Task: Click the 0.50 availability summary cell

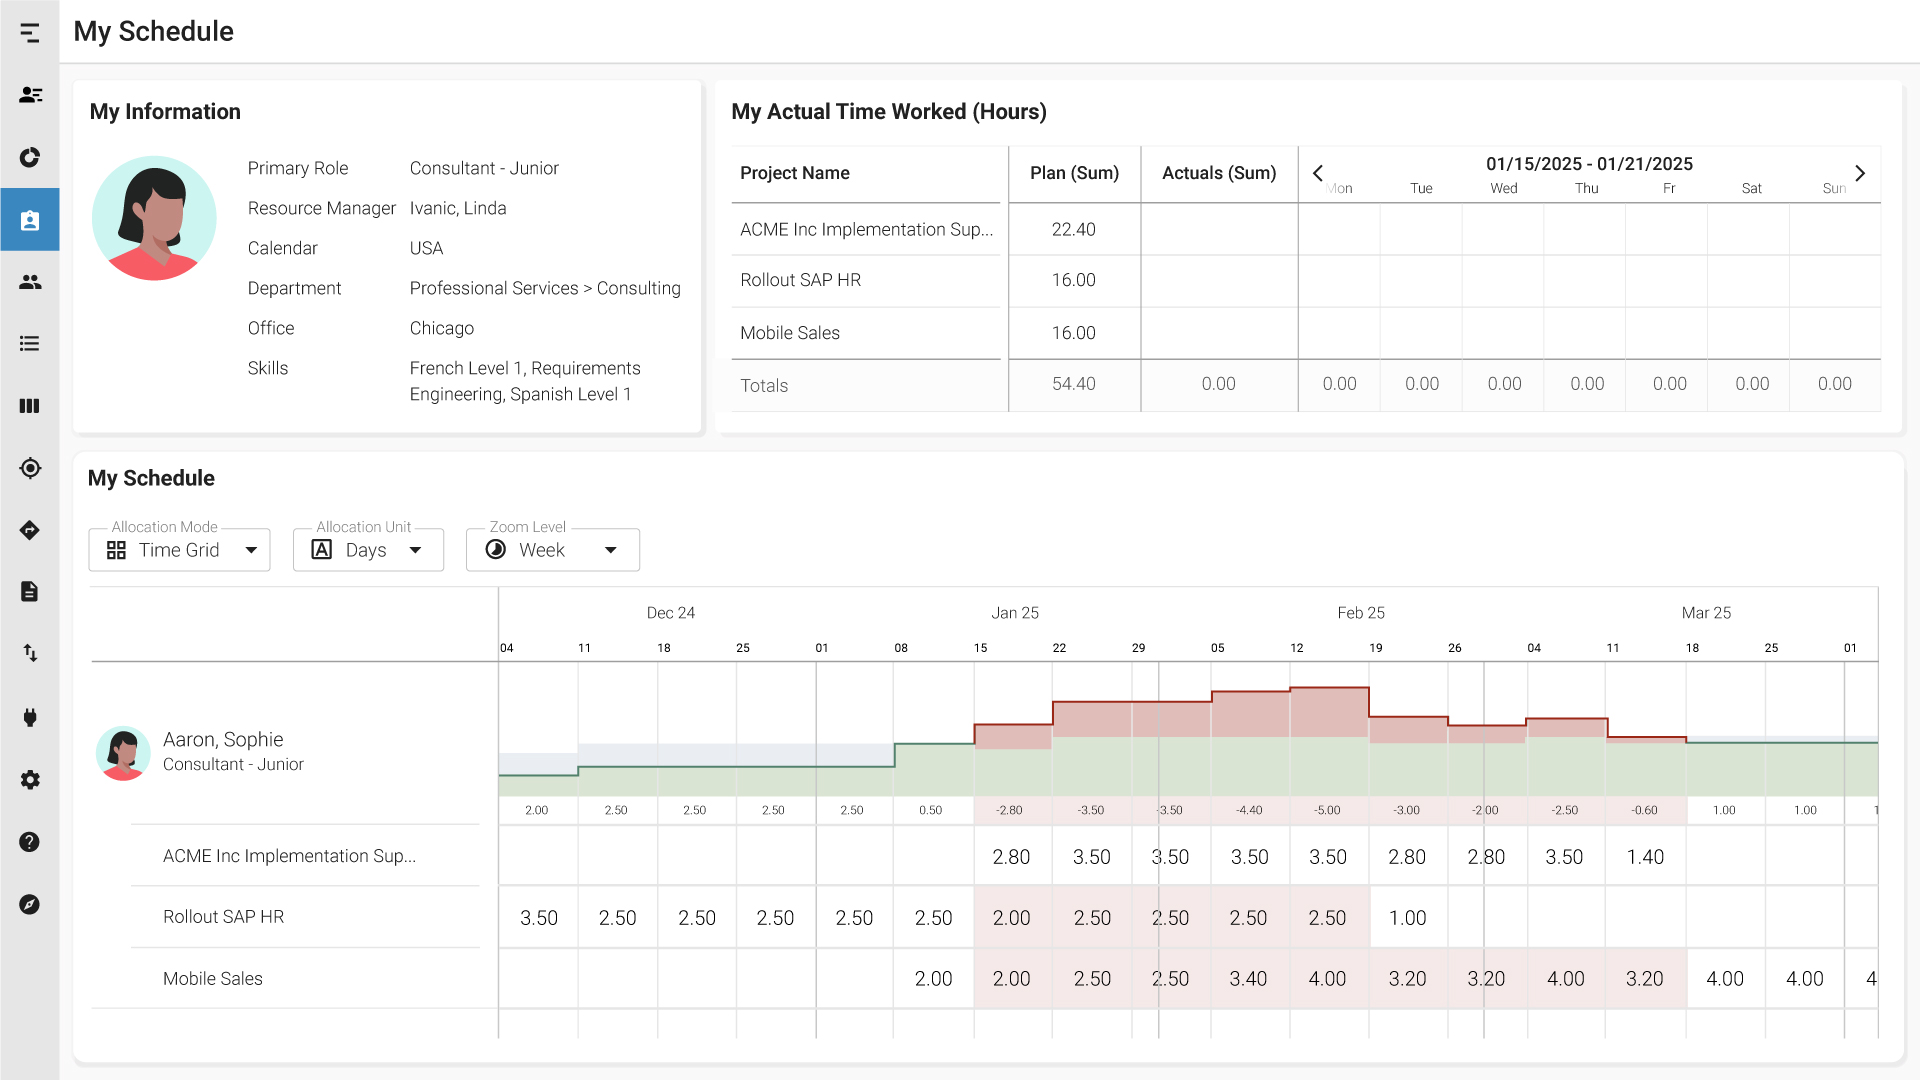Action: click(x=931, y=810)
